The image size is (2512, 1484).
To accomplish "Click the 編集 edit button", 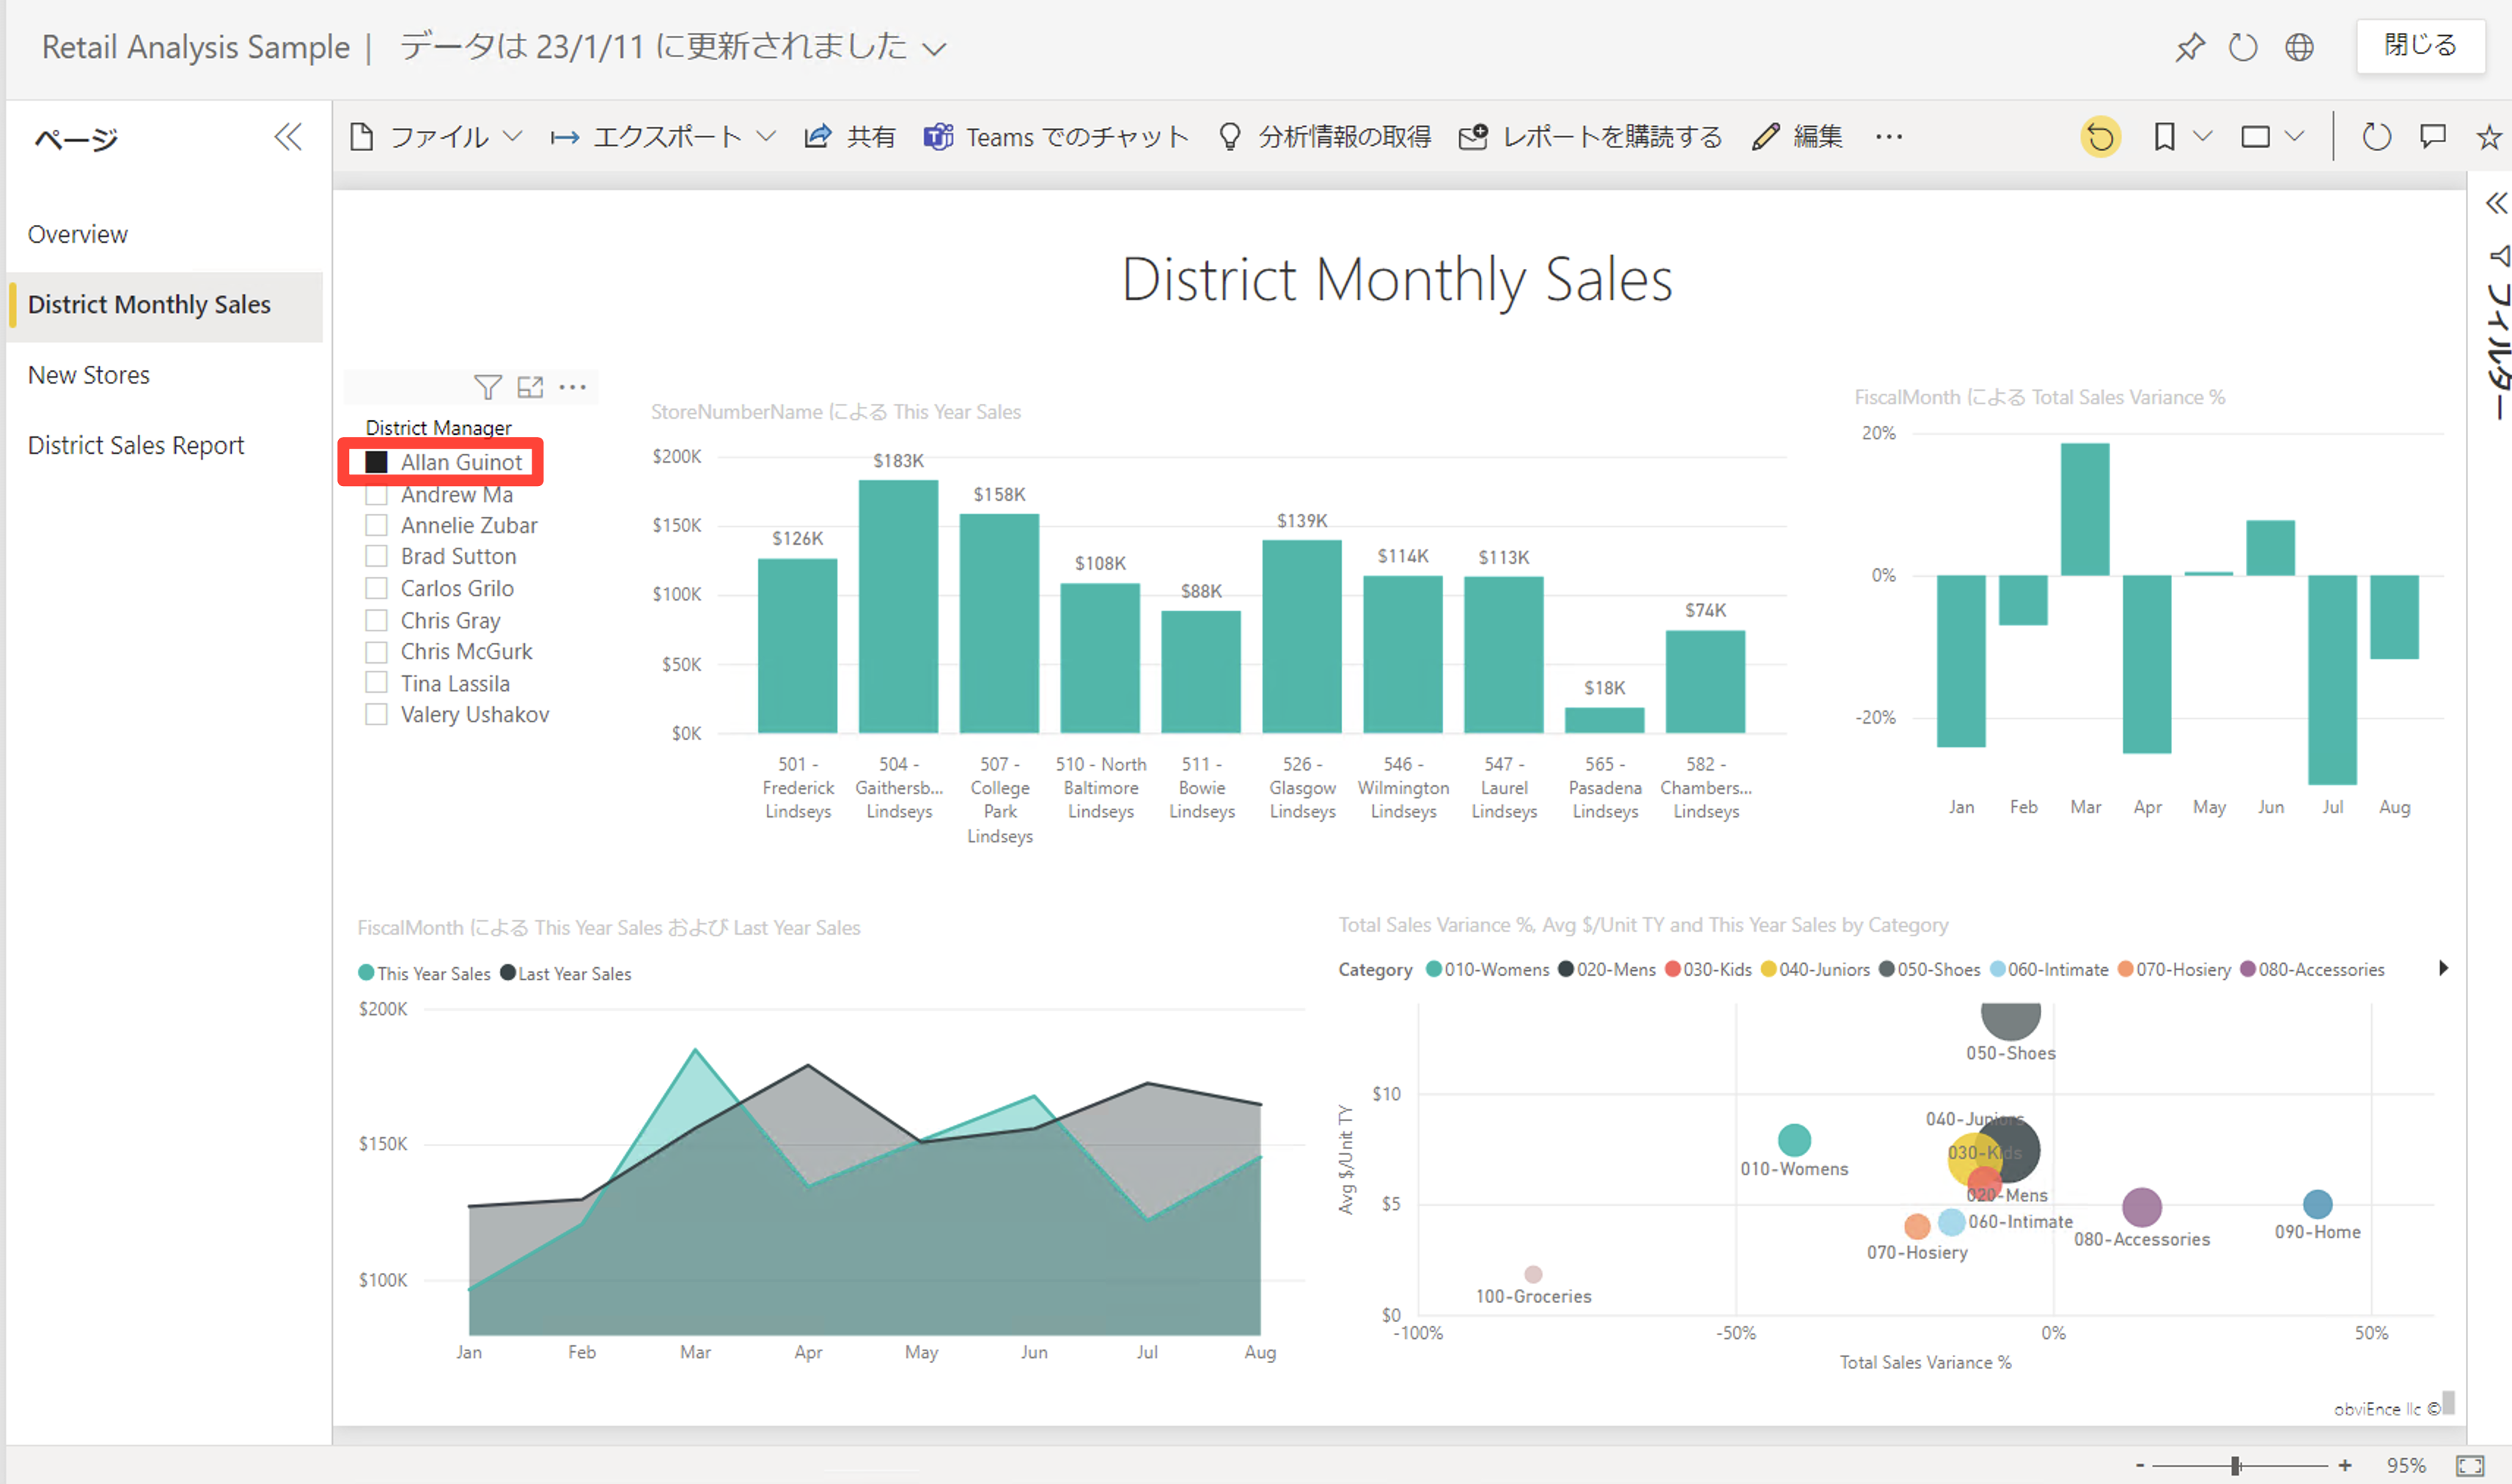I will click(x=1798, y=137).
